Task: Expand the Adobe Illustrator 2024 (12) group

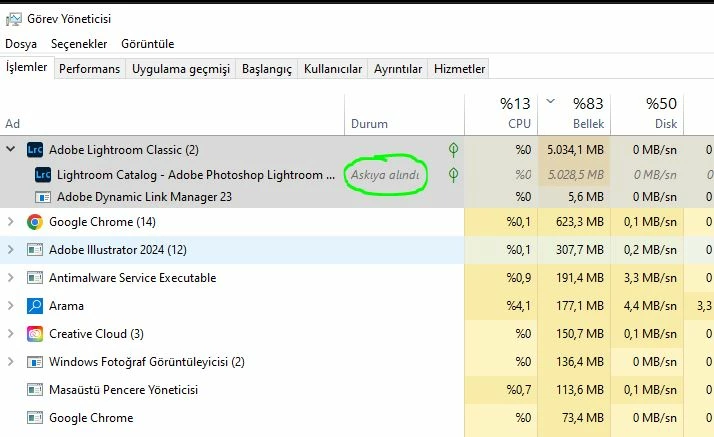Action: click(10, 250)
